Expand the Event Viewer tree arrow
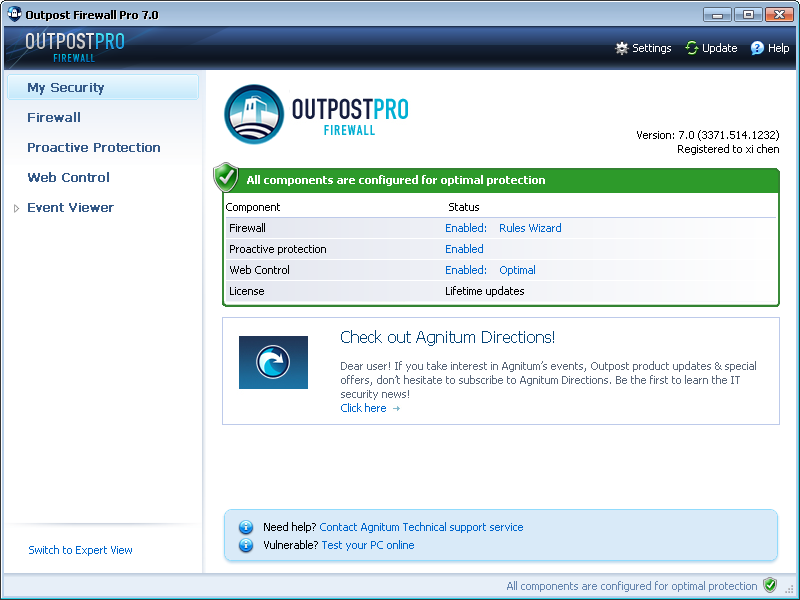This screenshot has height=600, width=800. (x=16, y=208)
